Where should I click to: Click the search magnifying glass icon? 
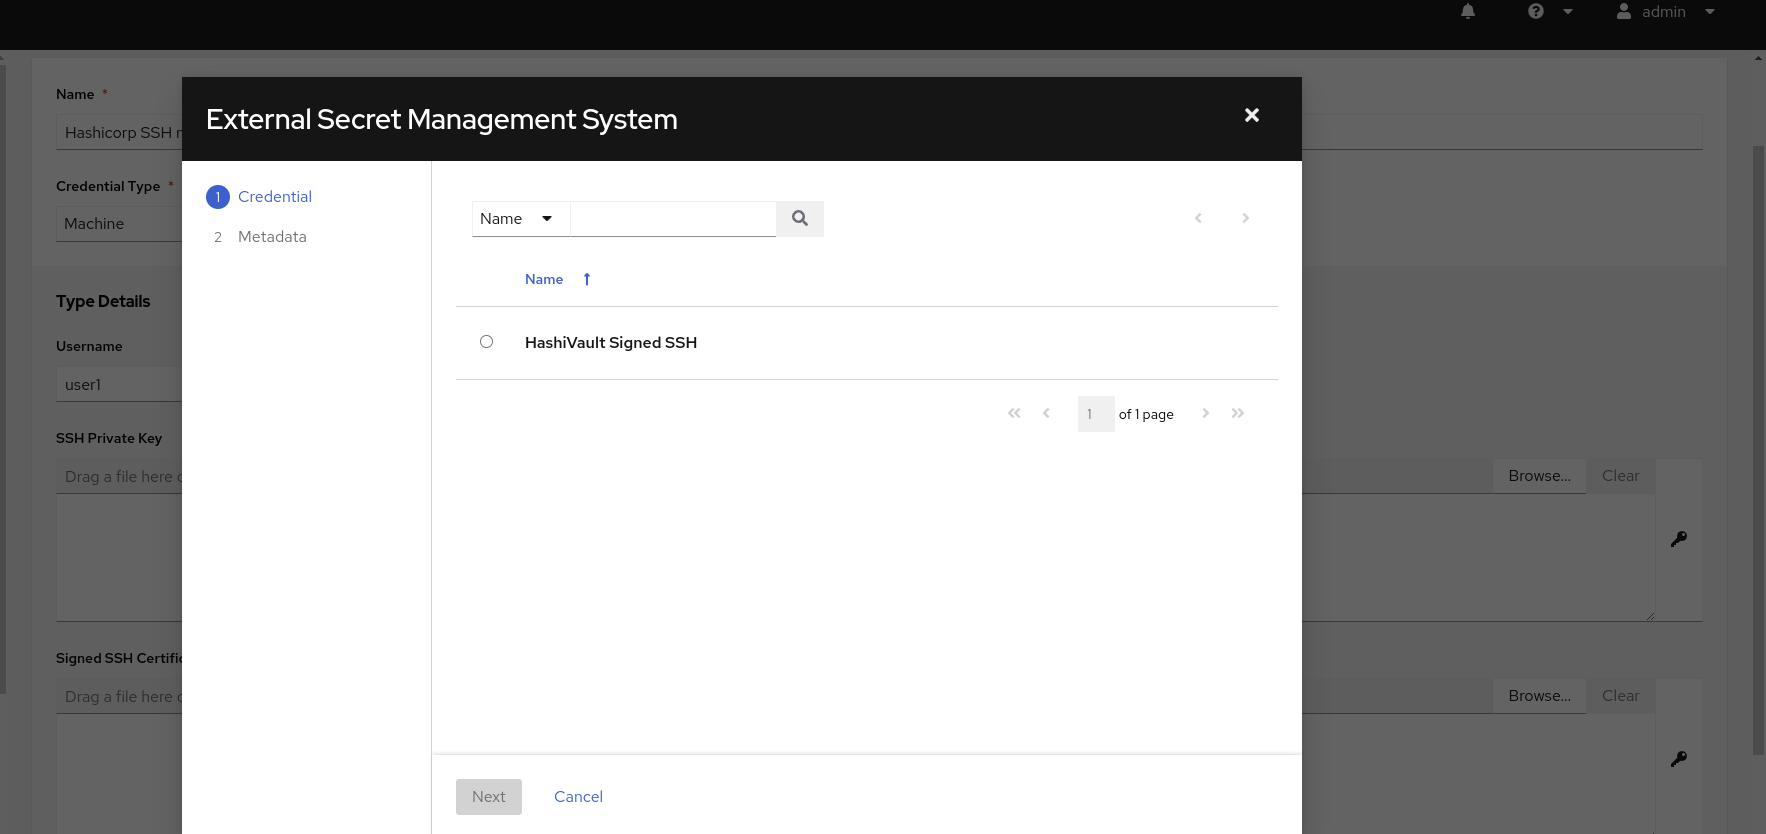point(799,218)
